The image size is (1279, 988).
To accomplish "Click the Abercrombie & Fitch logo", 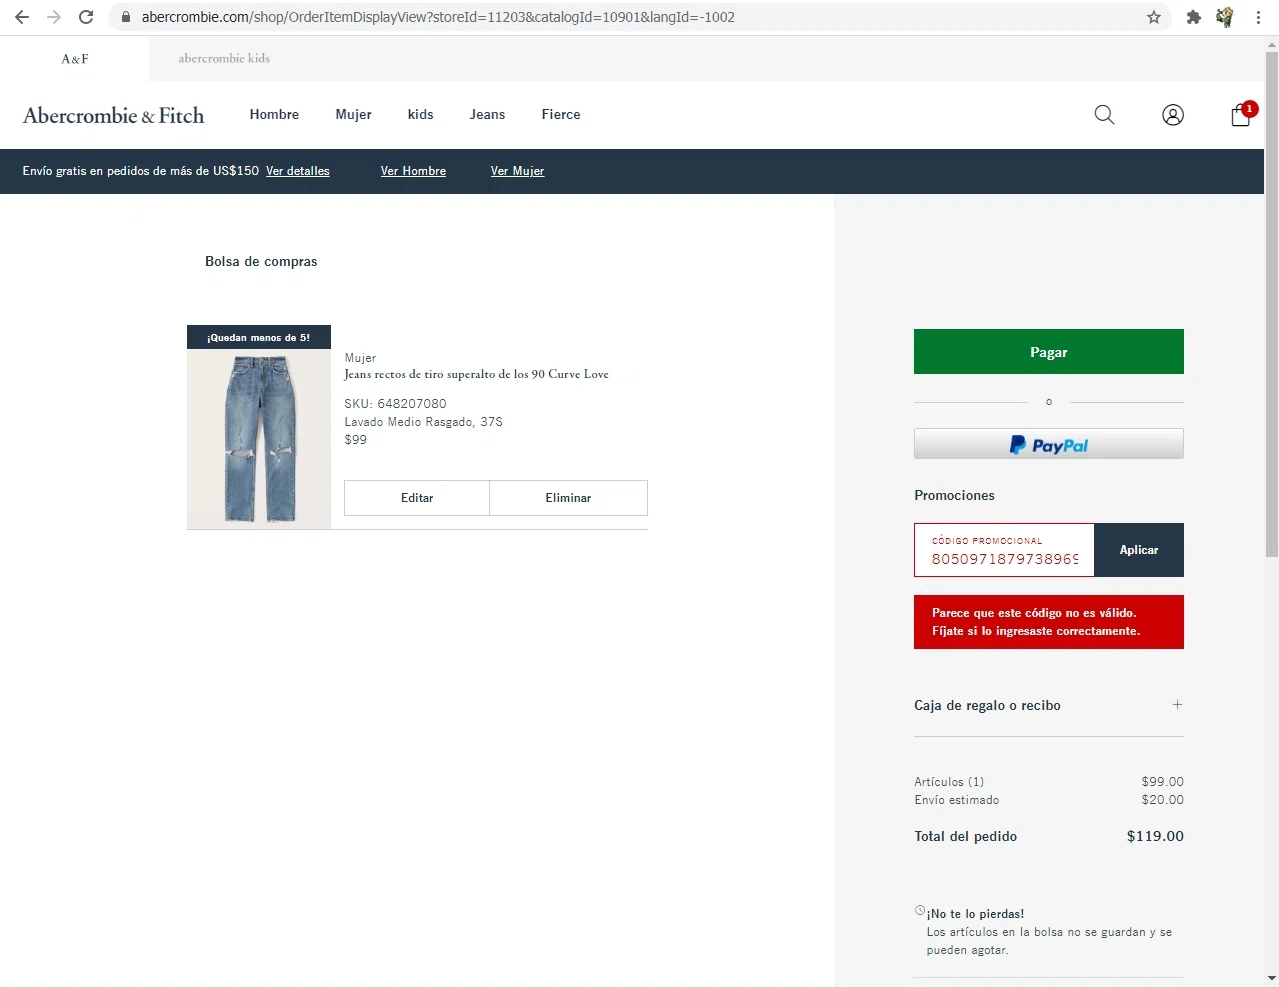I will (113, 115).
